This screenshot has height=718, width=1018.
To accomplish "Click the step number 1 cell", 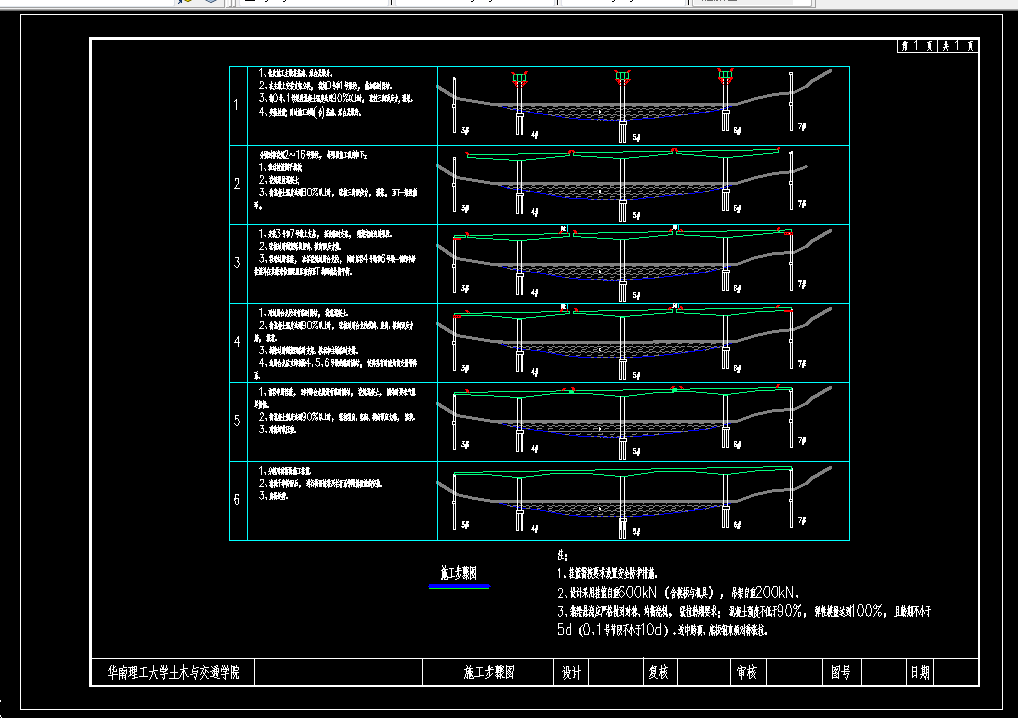I will (238, 106).
